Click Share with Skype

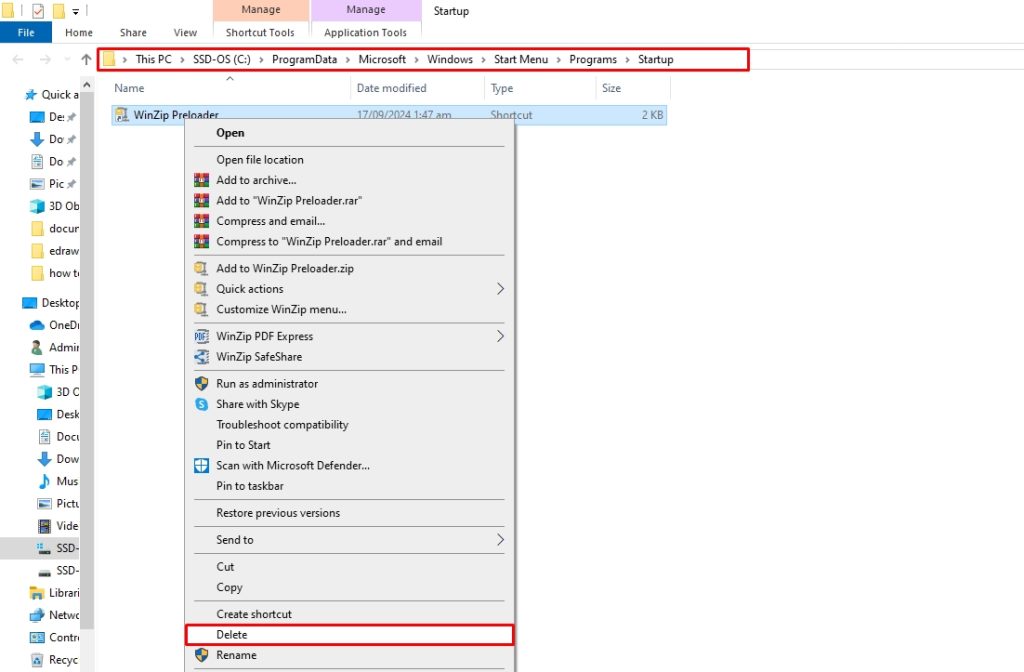tap(349, 404)
